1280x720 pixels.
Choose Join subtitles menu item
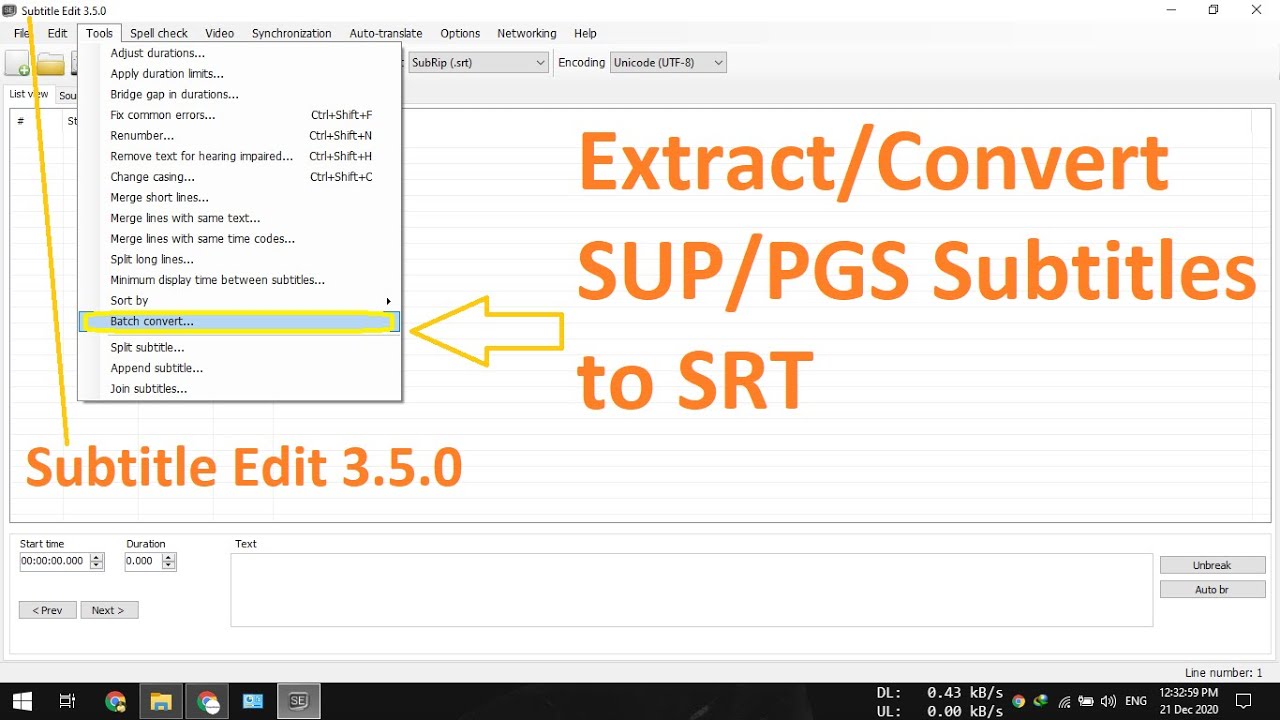(240, 389)
